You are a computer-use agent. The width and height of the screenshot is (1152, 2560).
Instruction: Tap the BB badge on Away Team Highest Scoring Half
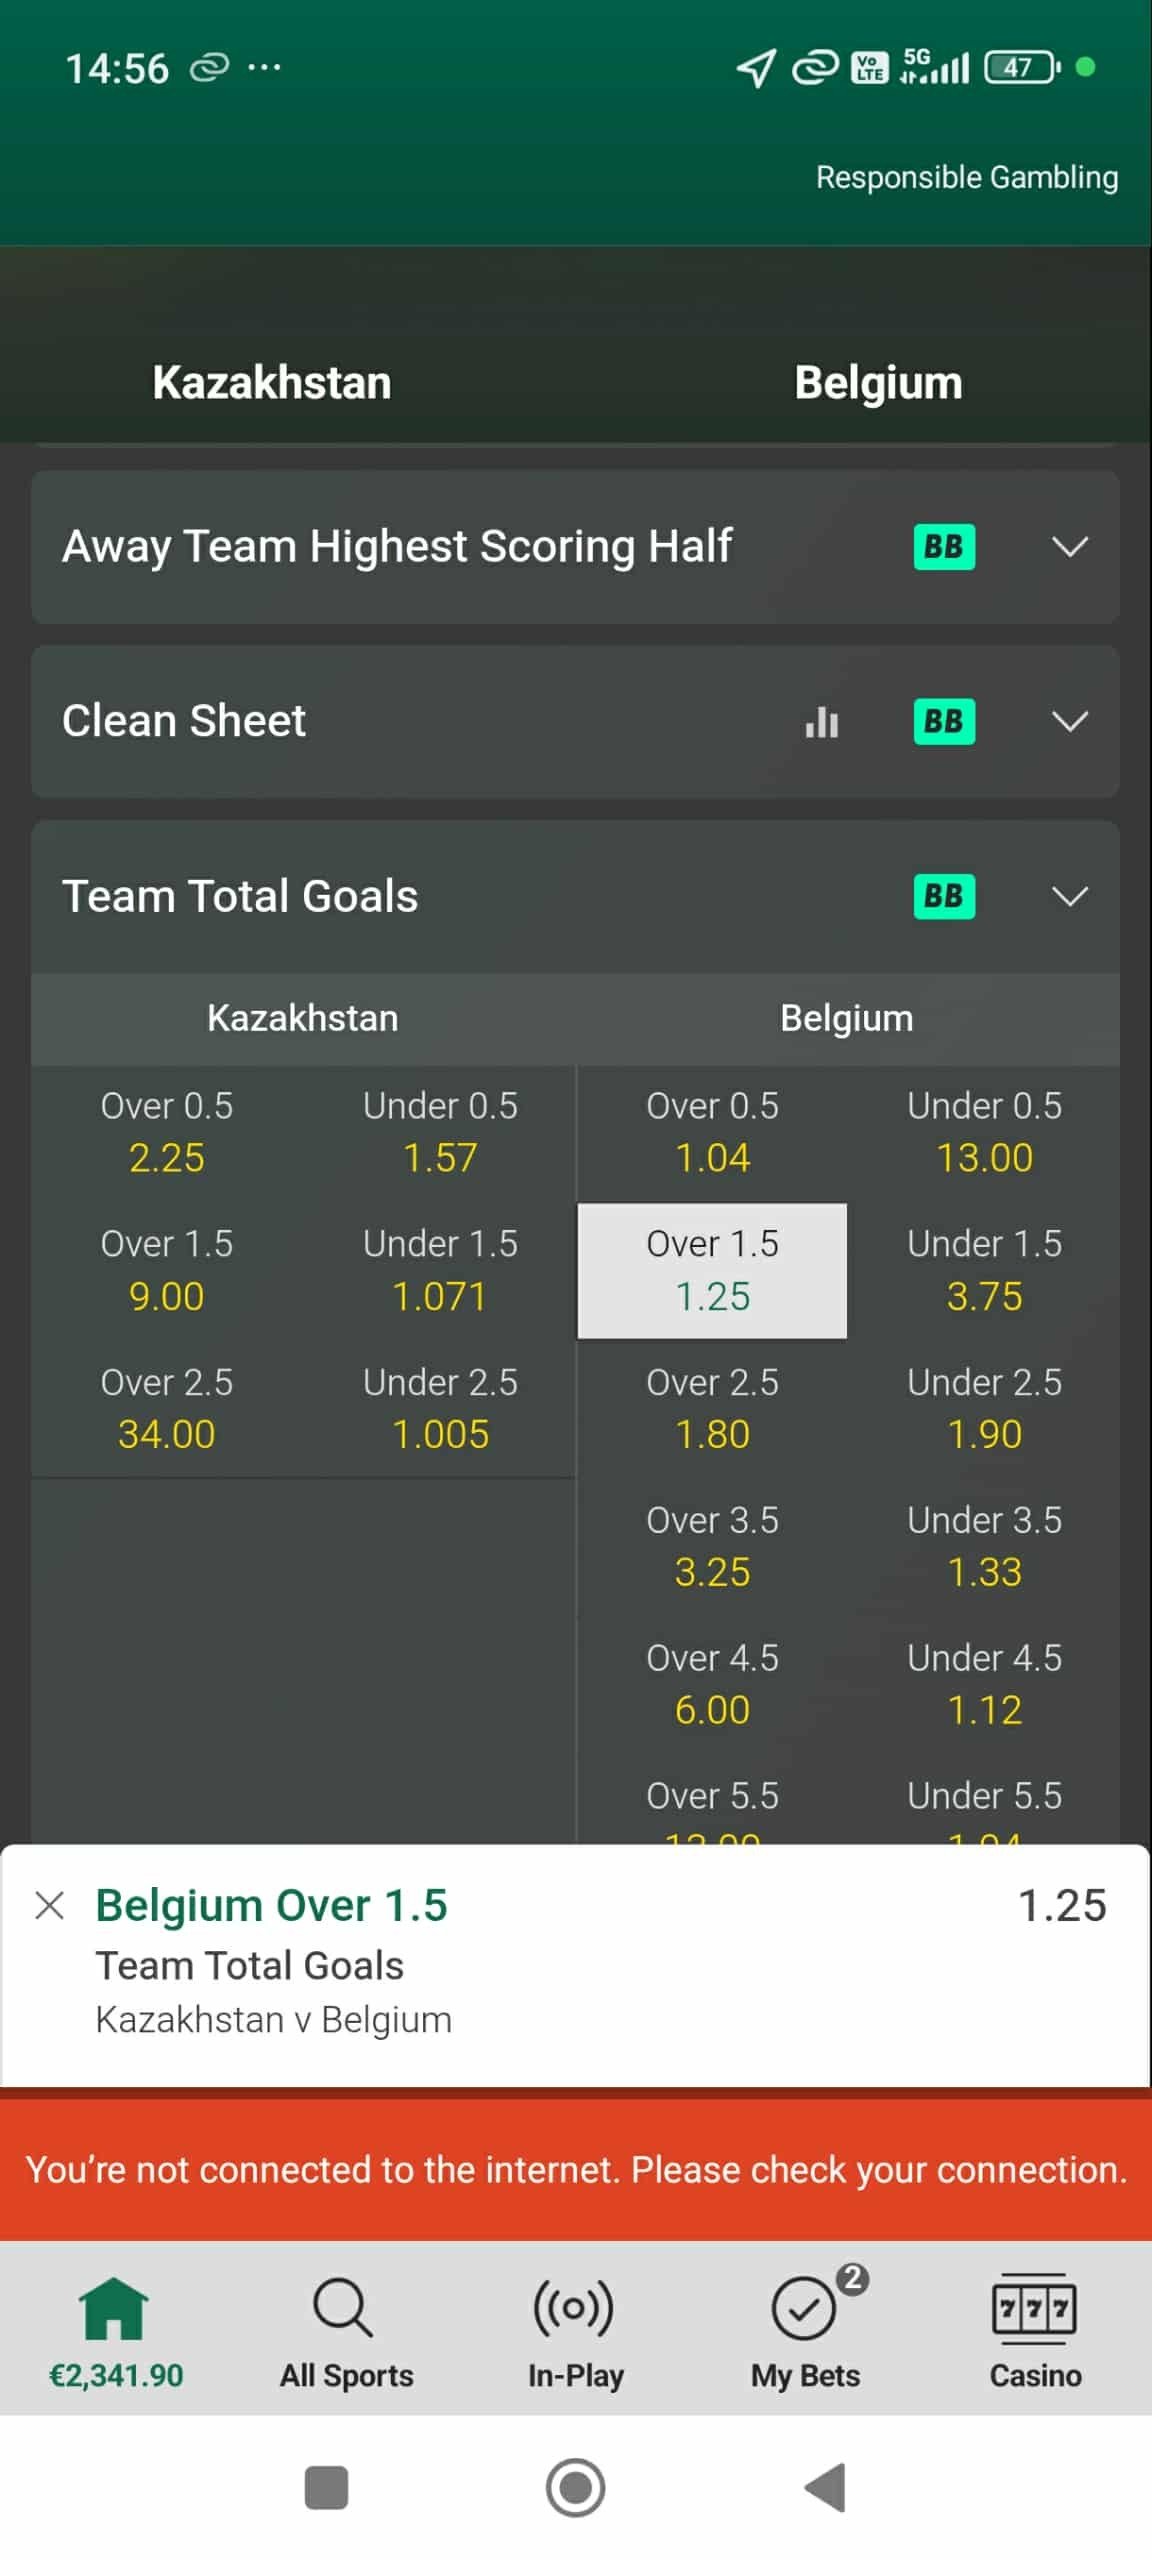coord(943,547)
